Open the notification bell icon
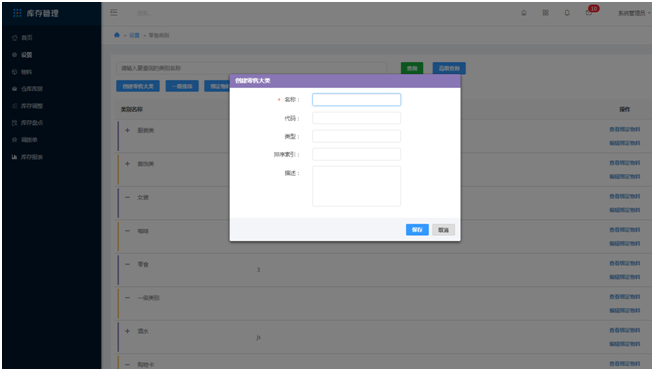The width and height of the screenshot is (654, 371). tap(567, 13)
